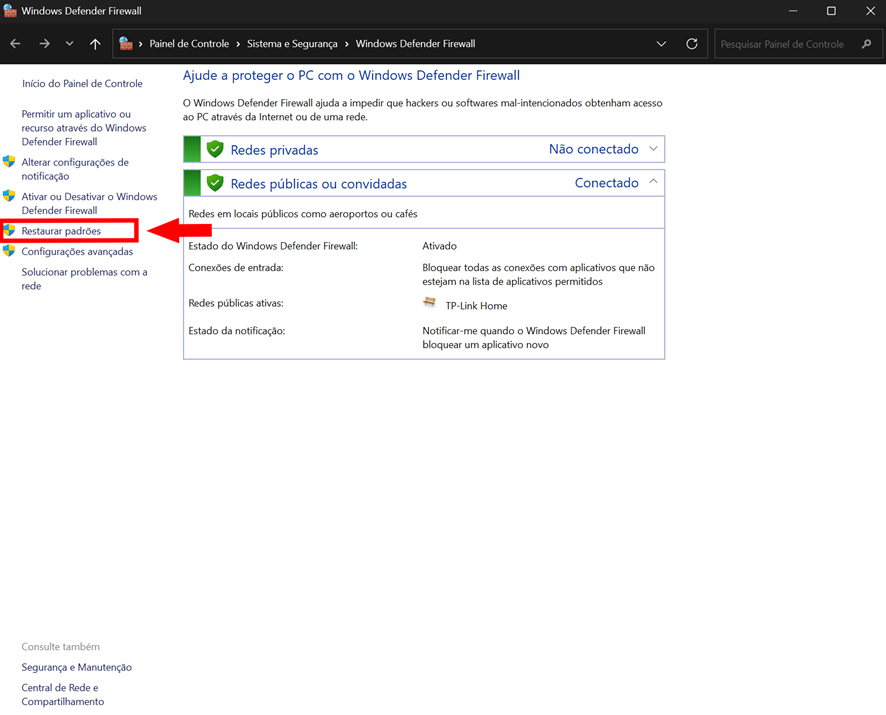The width and height of the screenshot is (886, 715).
Task: Go up one folder level arrow
Action: (95, 44)
